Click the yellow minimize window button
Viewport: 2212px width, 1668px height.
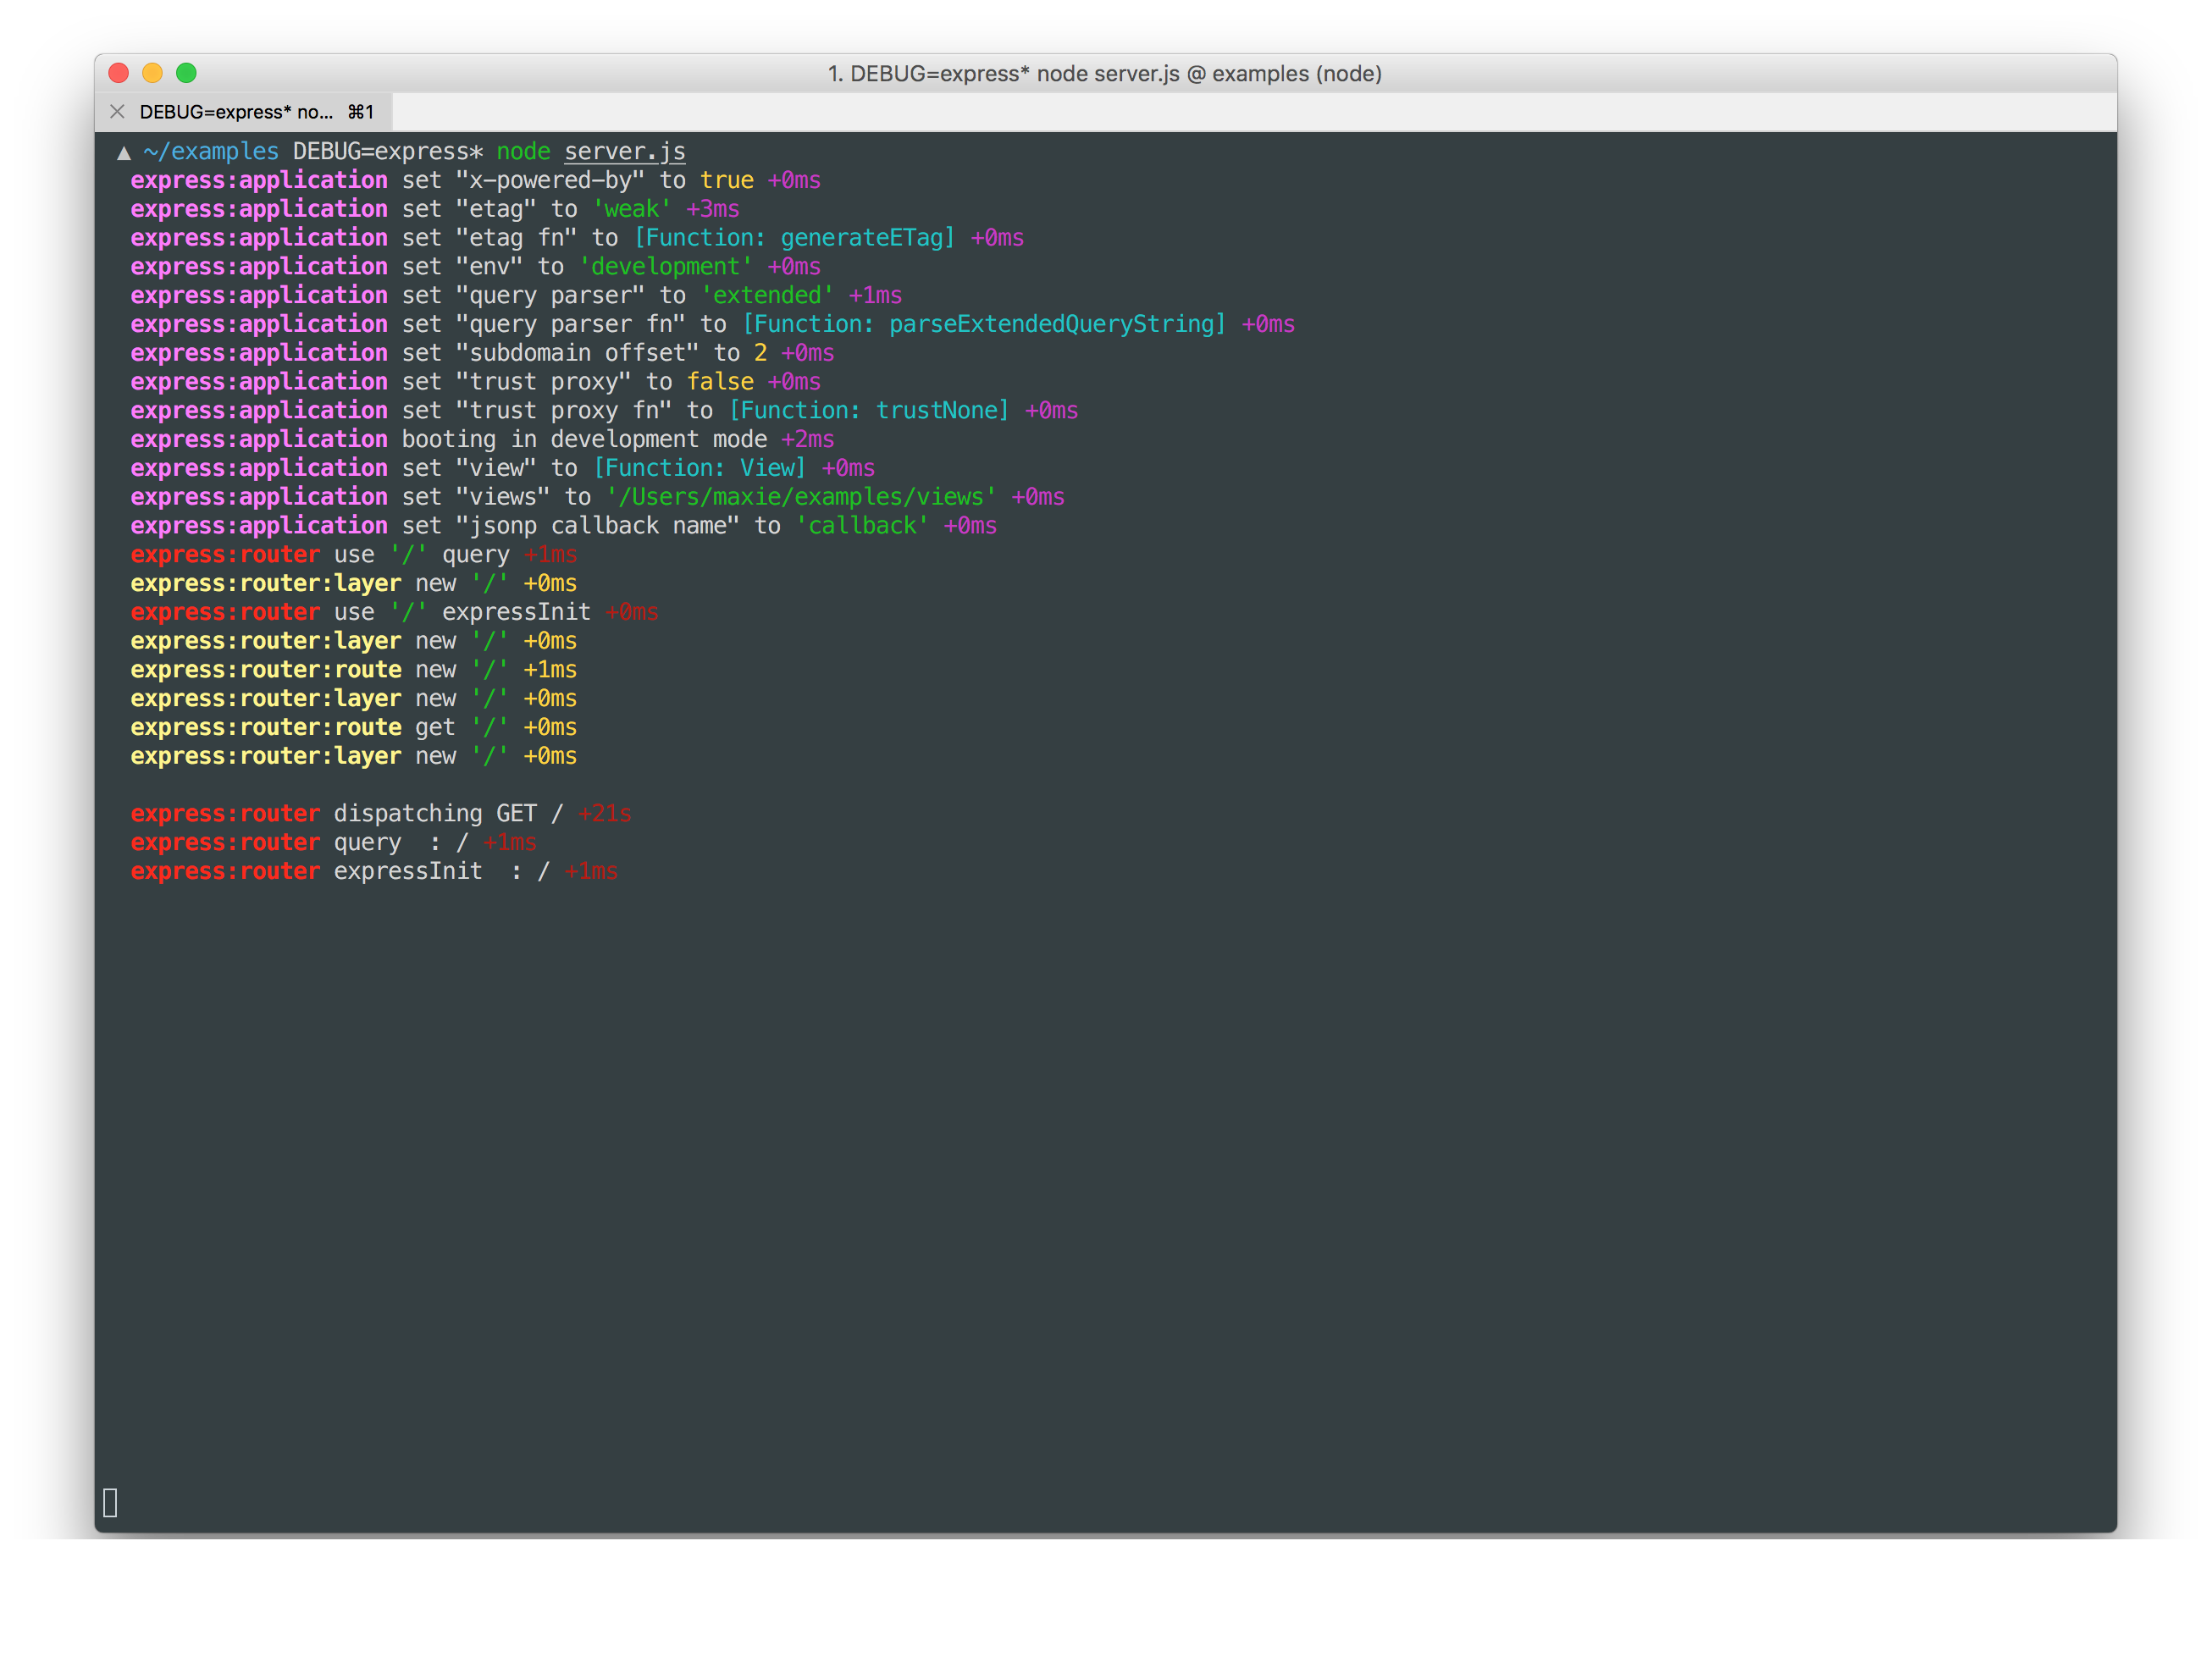(152, 73)
